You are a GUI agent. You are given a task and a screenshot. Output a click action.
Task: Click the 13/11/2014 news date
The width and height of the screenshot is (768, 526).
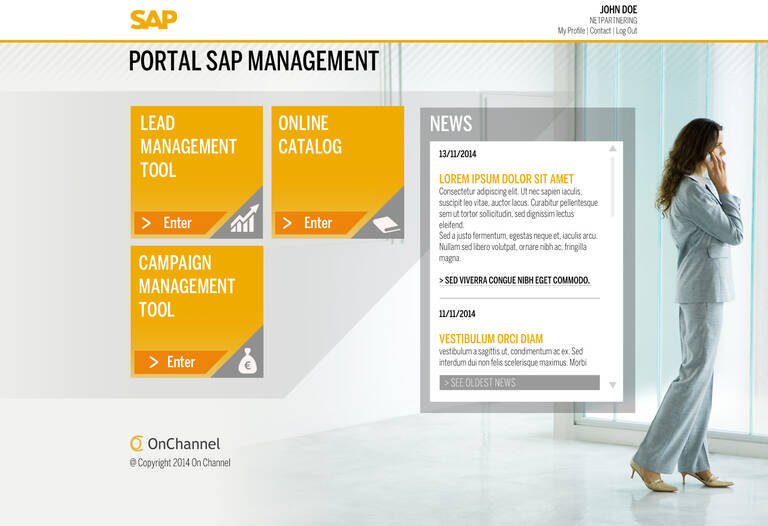coord(457,154)
